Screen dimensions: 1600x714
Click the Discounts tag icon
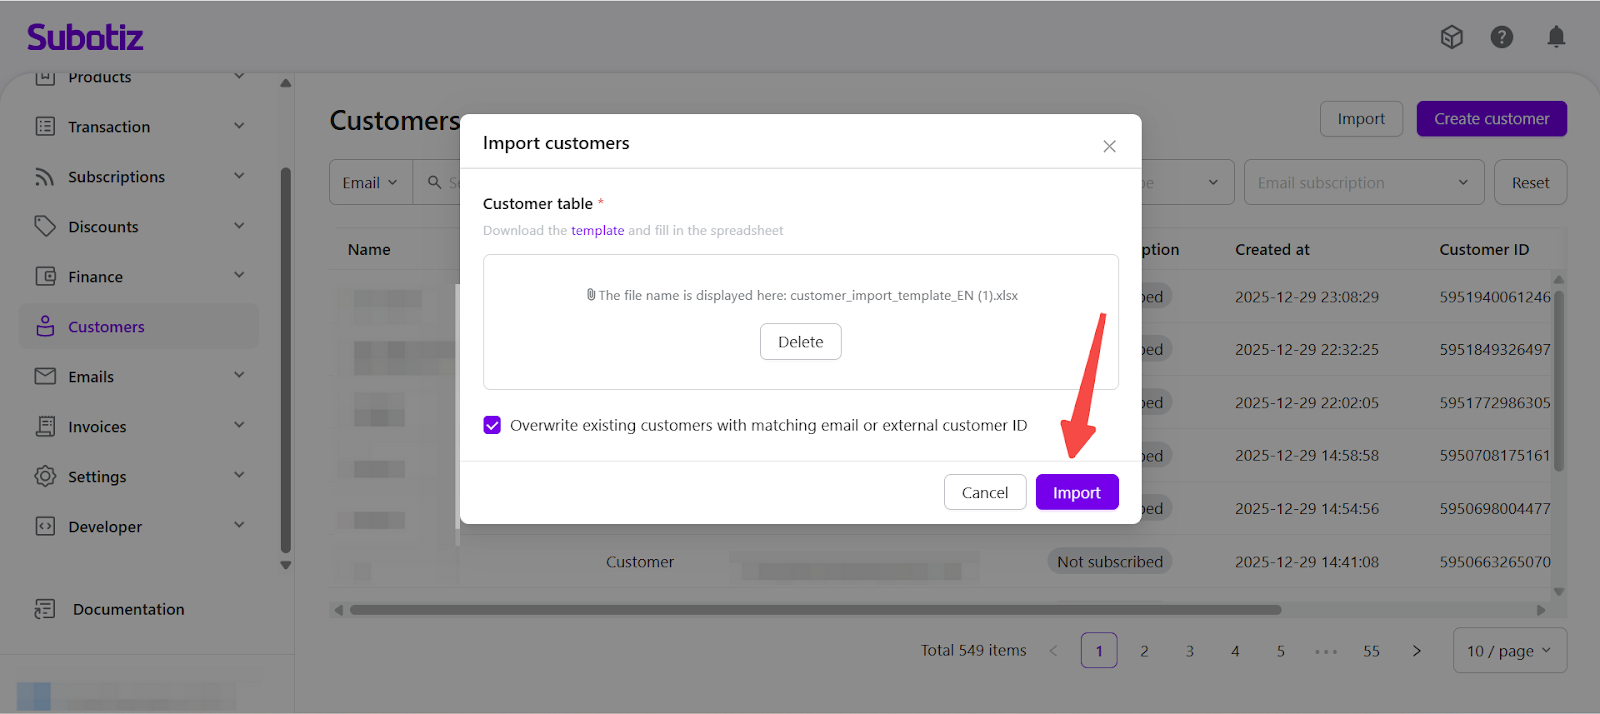pyautogui.click(x=45, y=227)
